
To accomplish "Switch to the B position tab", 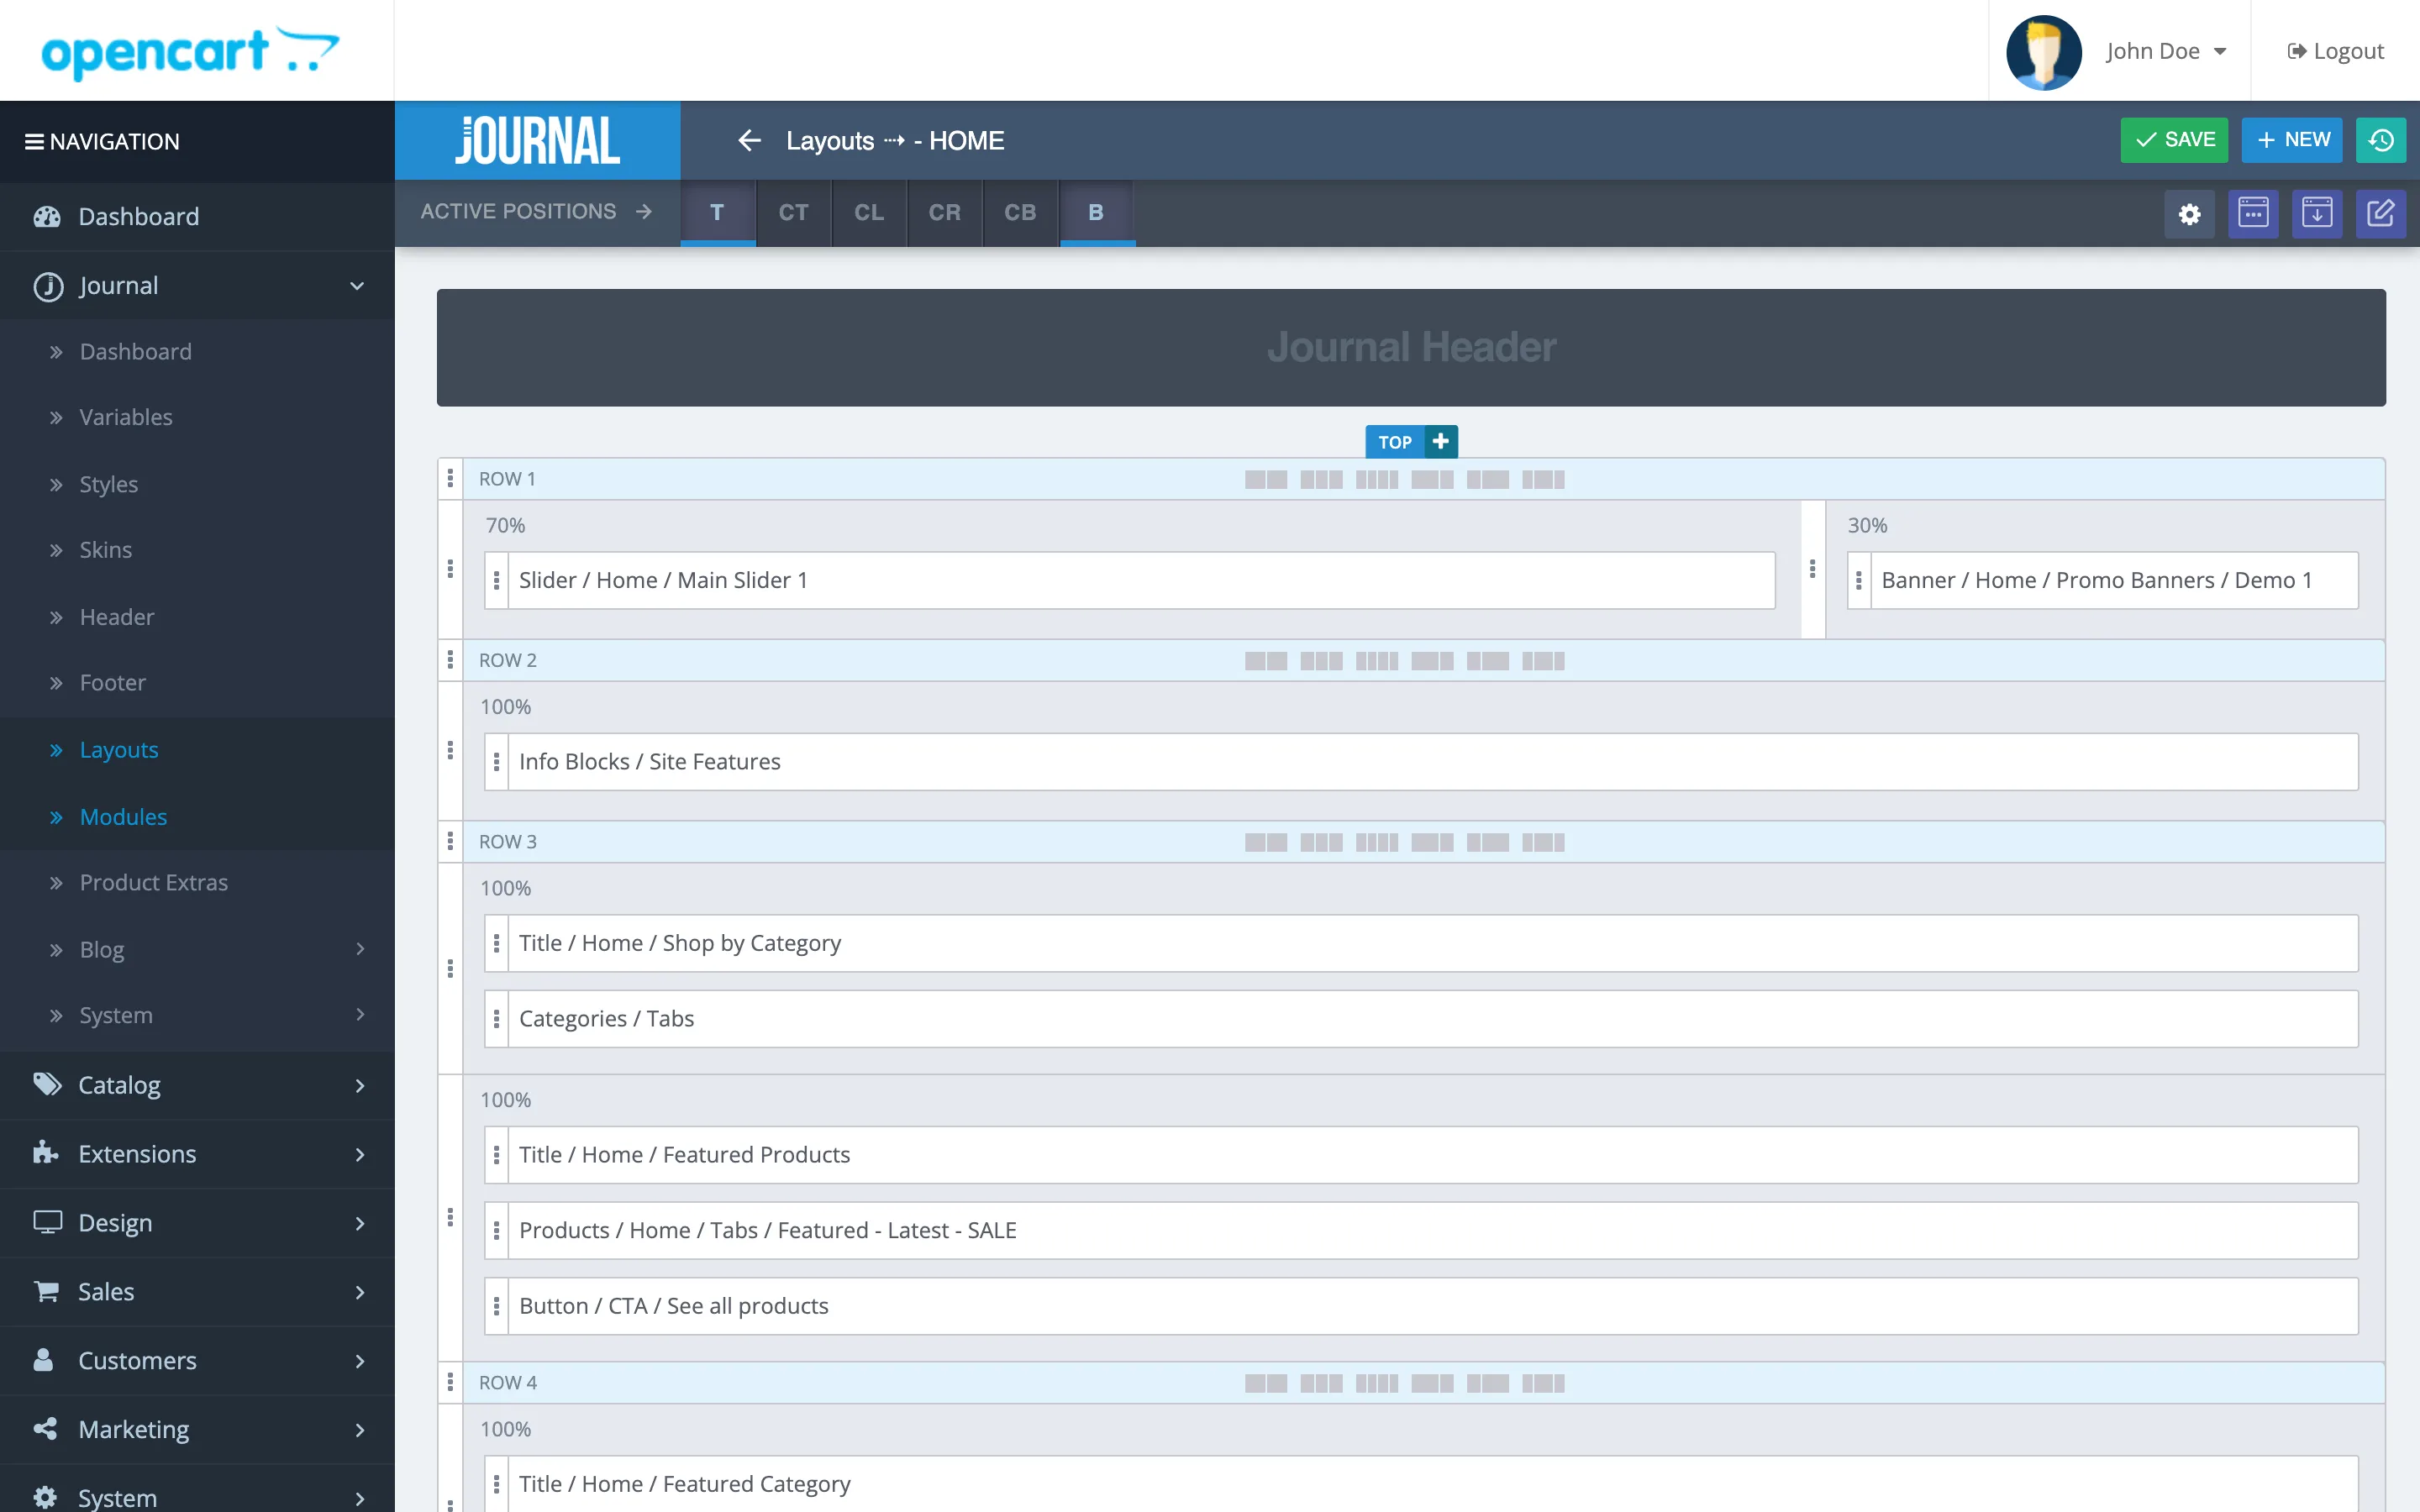I will point(1096,212).
